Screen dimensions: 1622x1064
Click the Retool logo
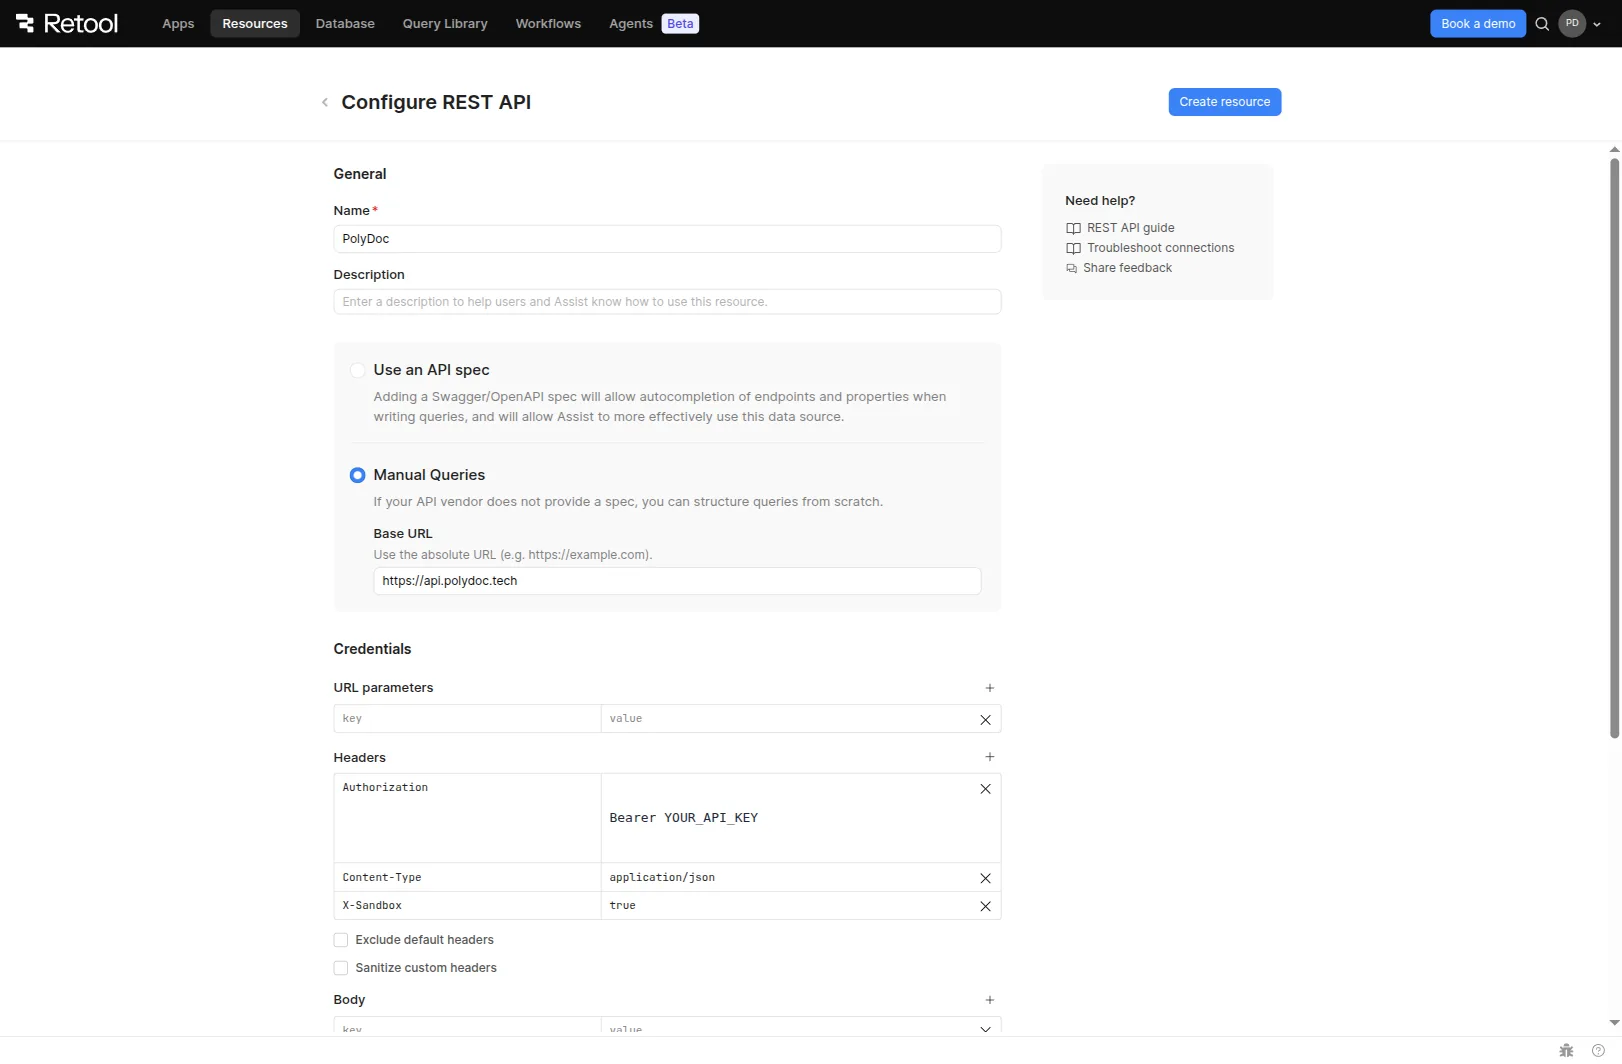click(67, 23)
